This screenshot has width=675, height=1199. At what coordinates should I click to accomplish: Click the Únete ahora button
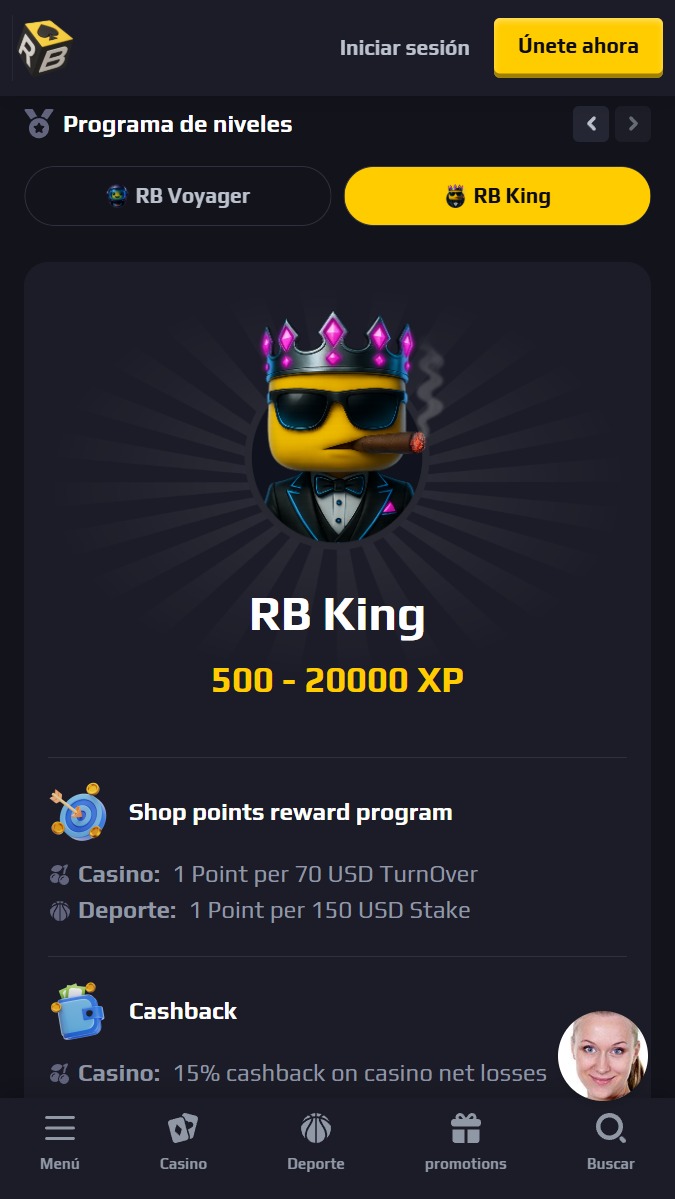click(579, 47)
